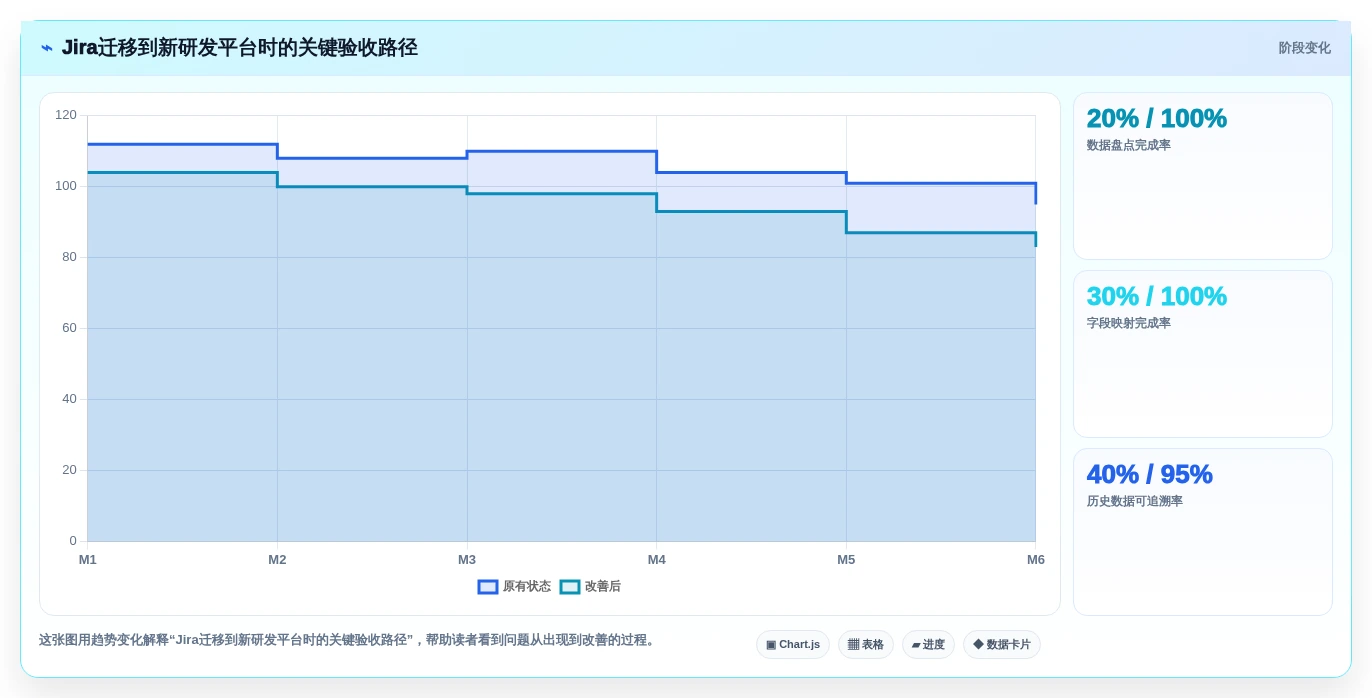
Task: Click the 改善后 legend label
Action: [603, 587]
